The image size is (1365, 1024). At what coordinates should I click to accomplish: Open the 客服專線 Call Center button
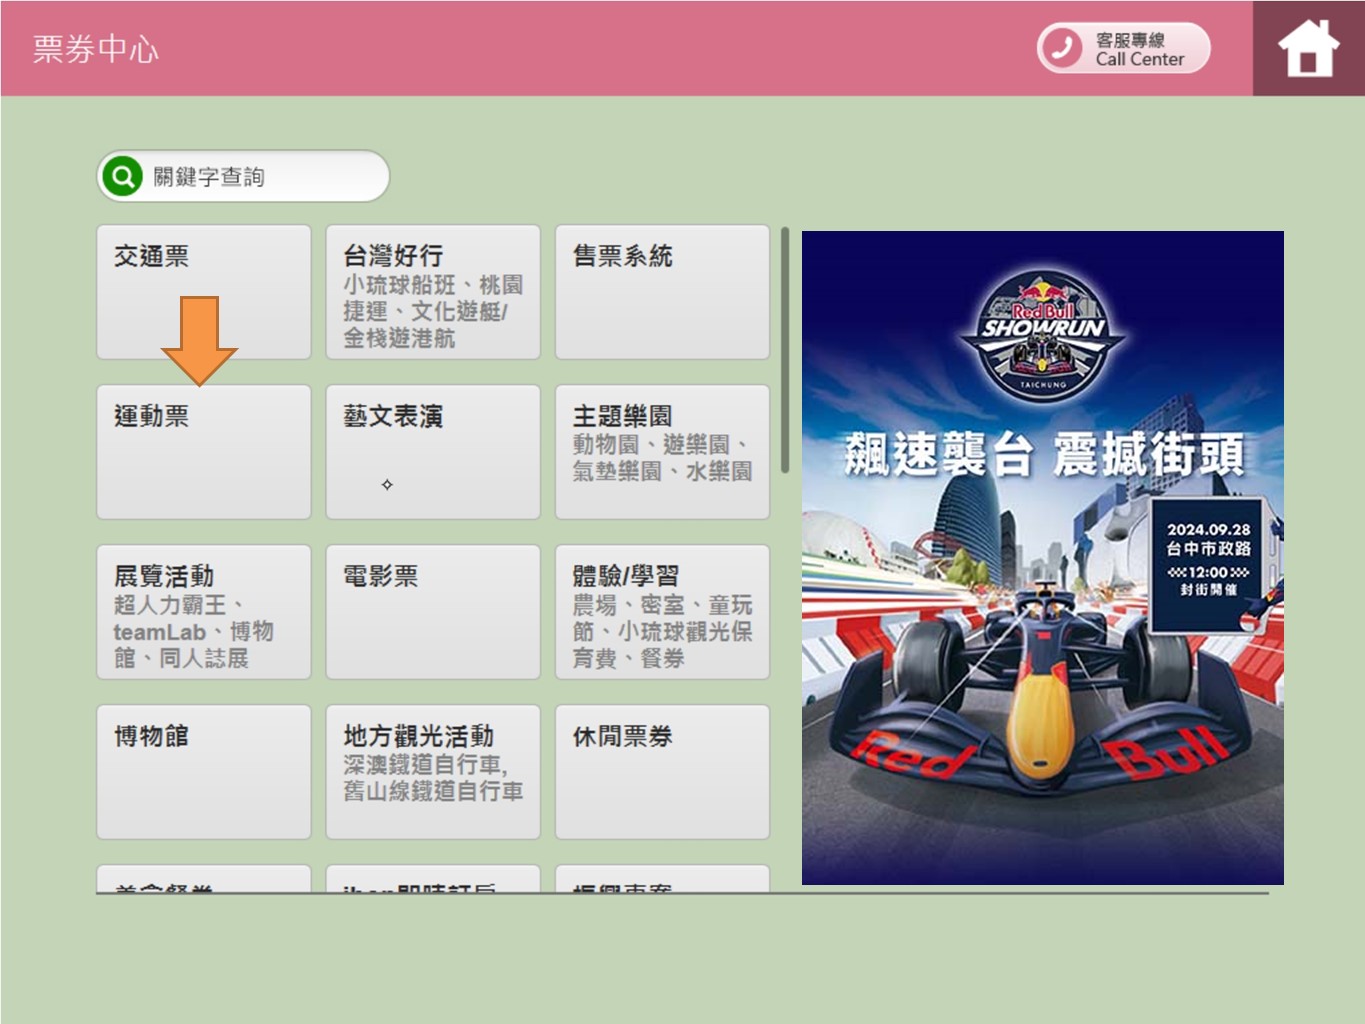(x=1124, y=48)
